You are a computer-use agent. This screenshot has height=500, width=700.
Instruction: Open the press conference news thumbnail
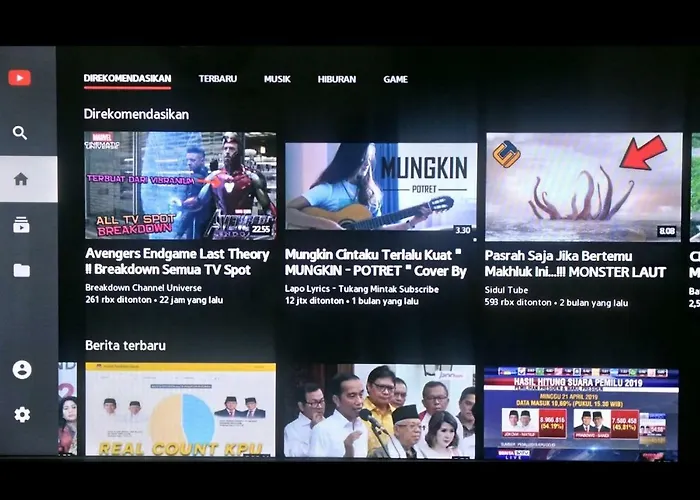[379, 411]
